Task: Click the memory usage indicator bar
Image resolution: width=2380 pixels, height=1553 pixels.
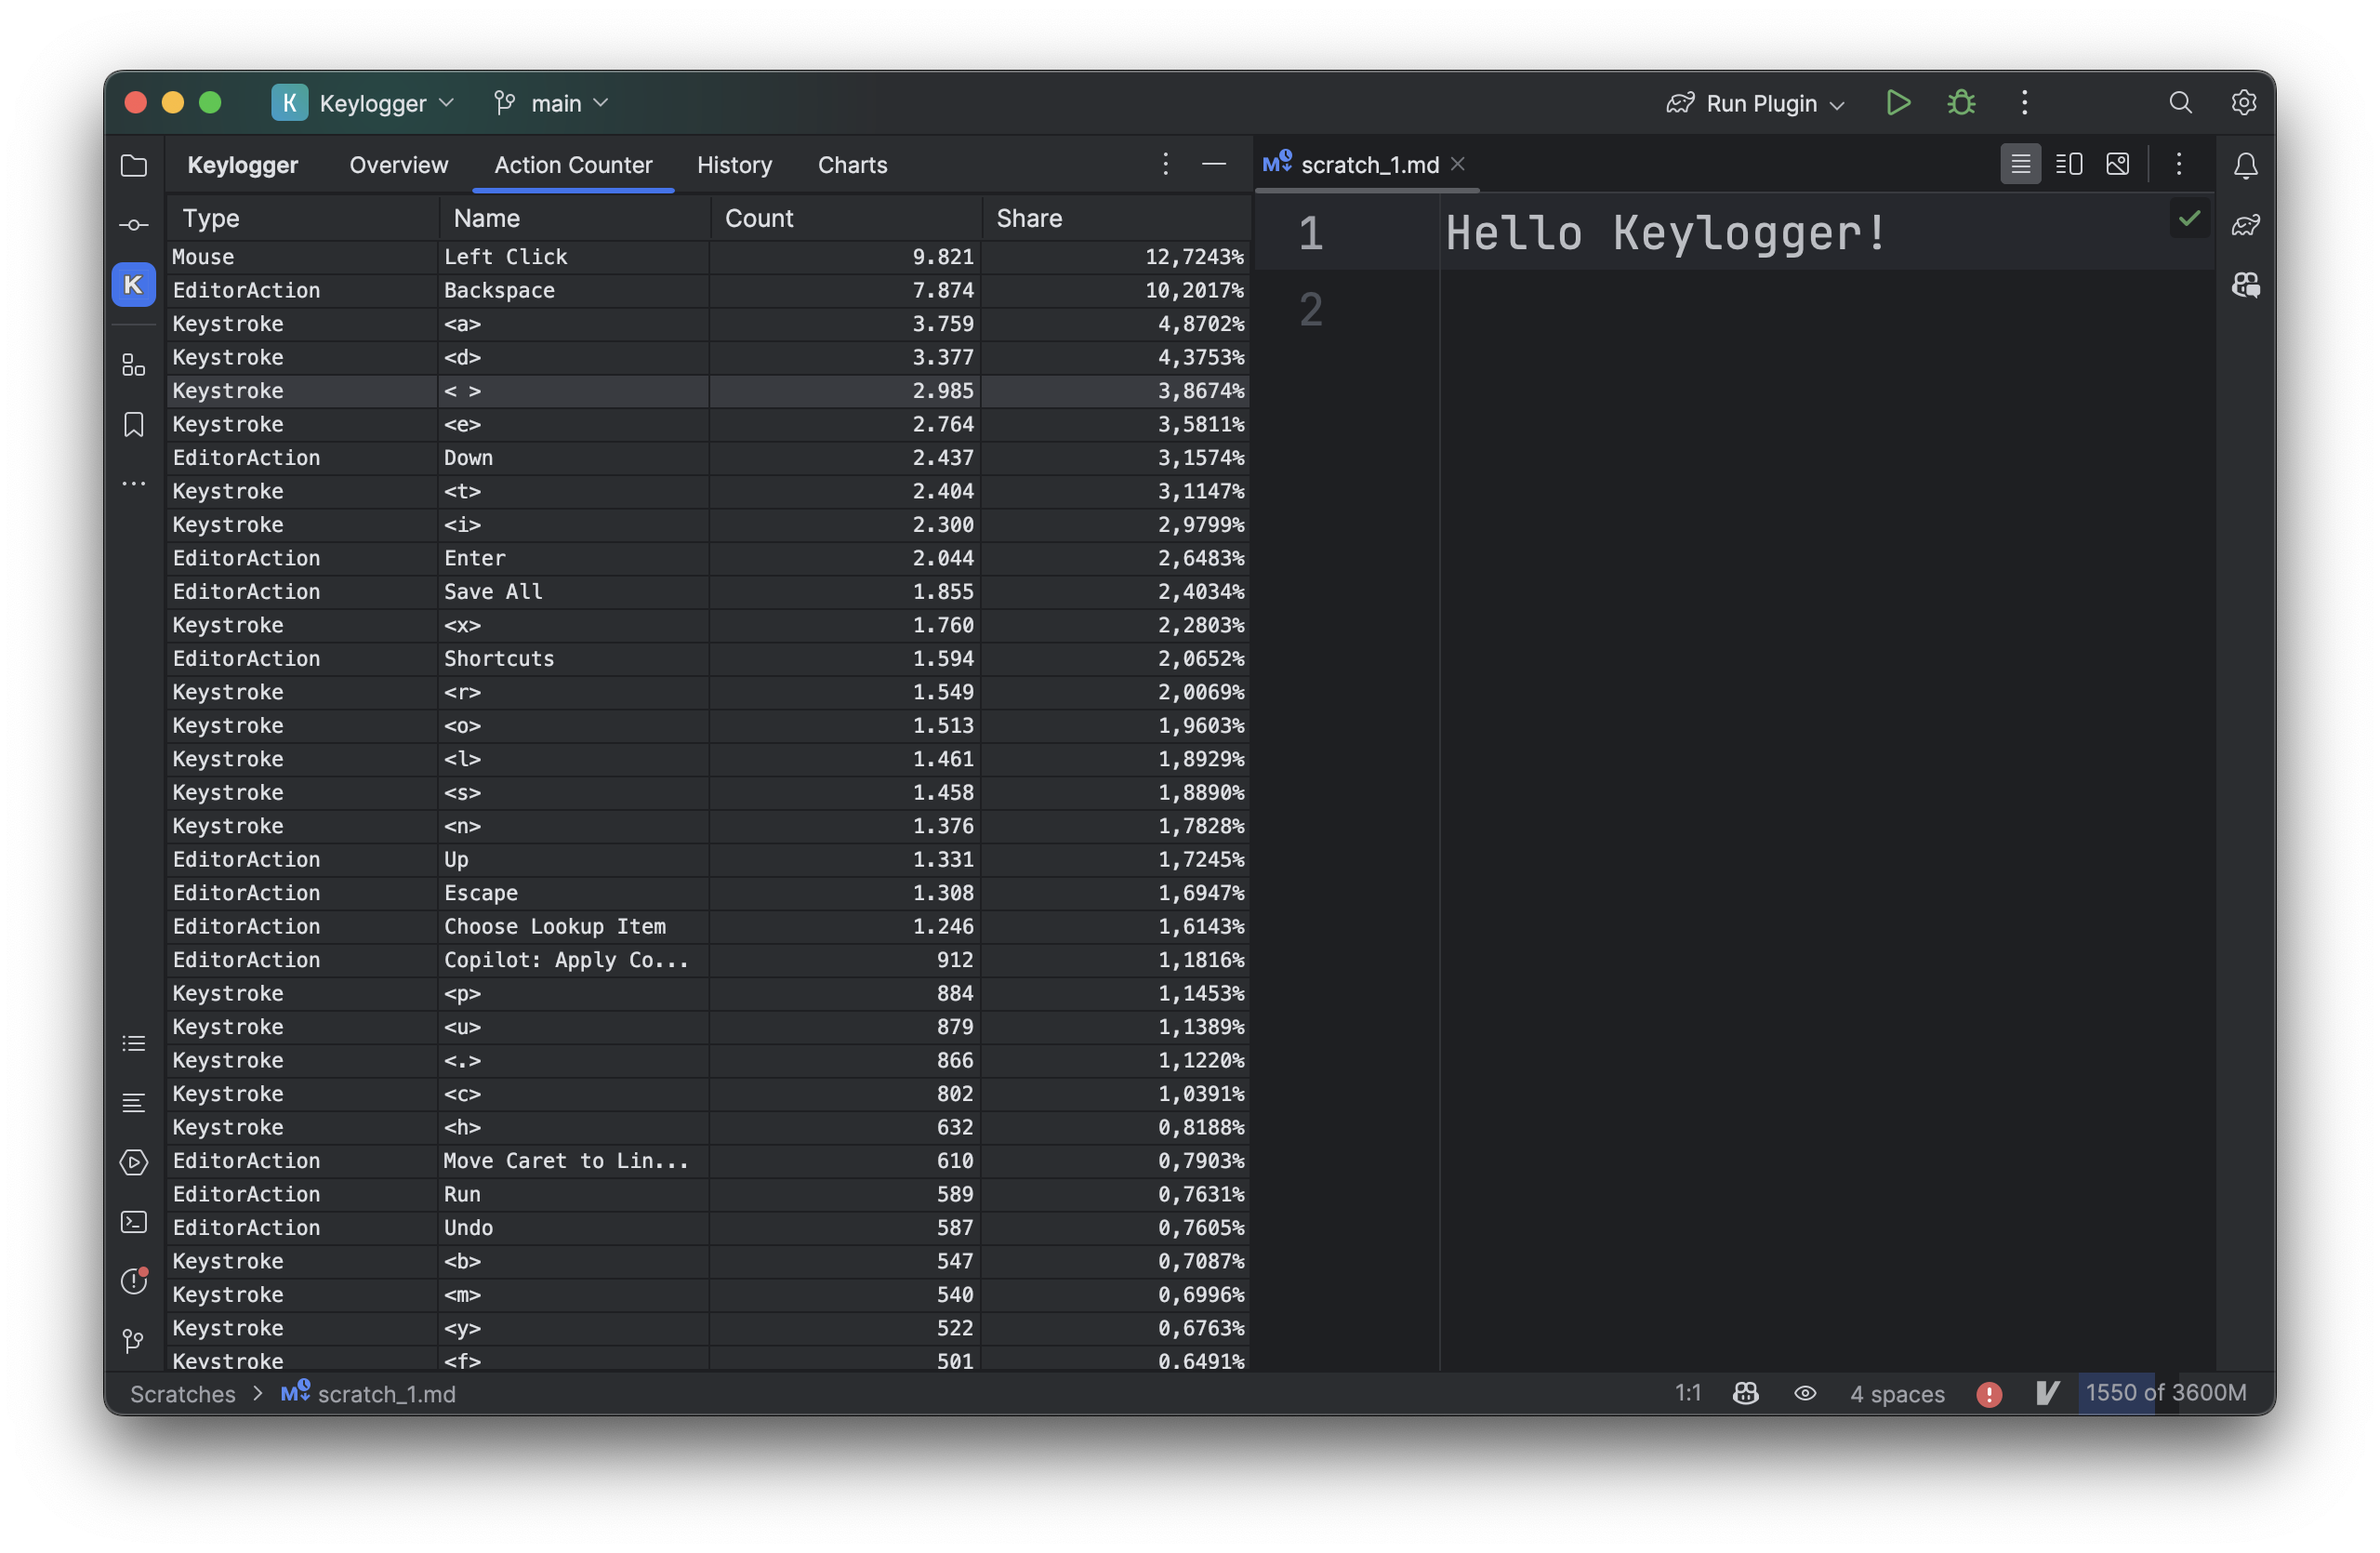Action: [x=2165, y=1393]
